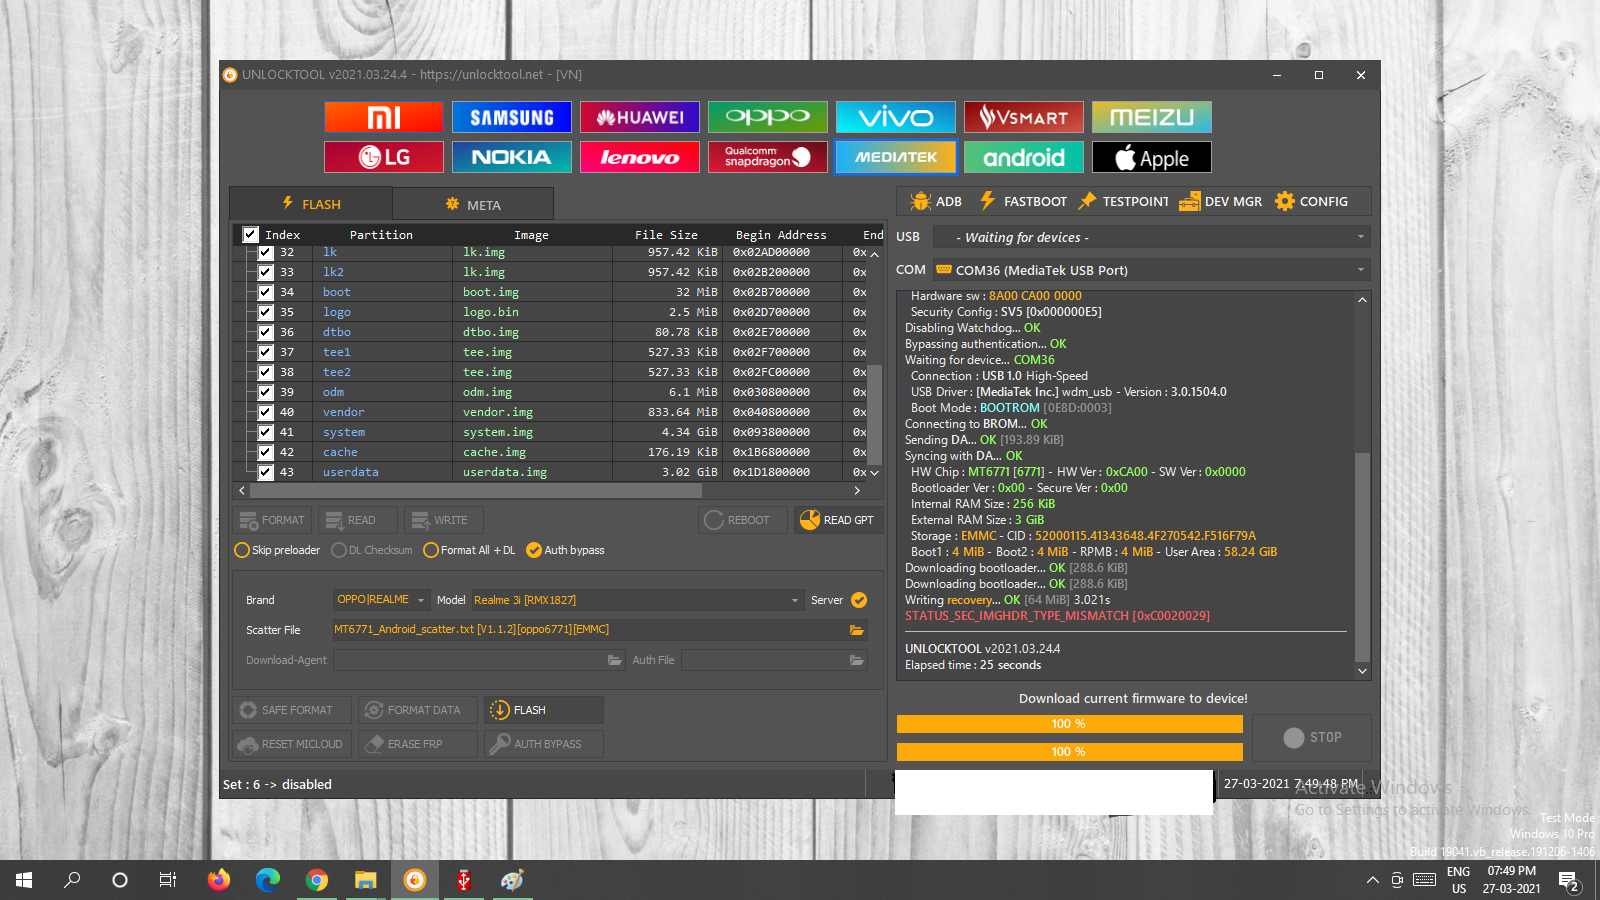The height and width of the screenshot is (900, 1600).
Task: Click the READ button
Action: coord(358,520)
